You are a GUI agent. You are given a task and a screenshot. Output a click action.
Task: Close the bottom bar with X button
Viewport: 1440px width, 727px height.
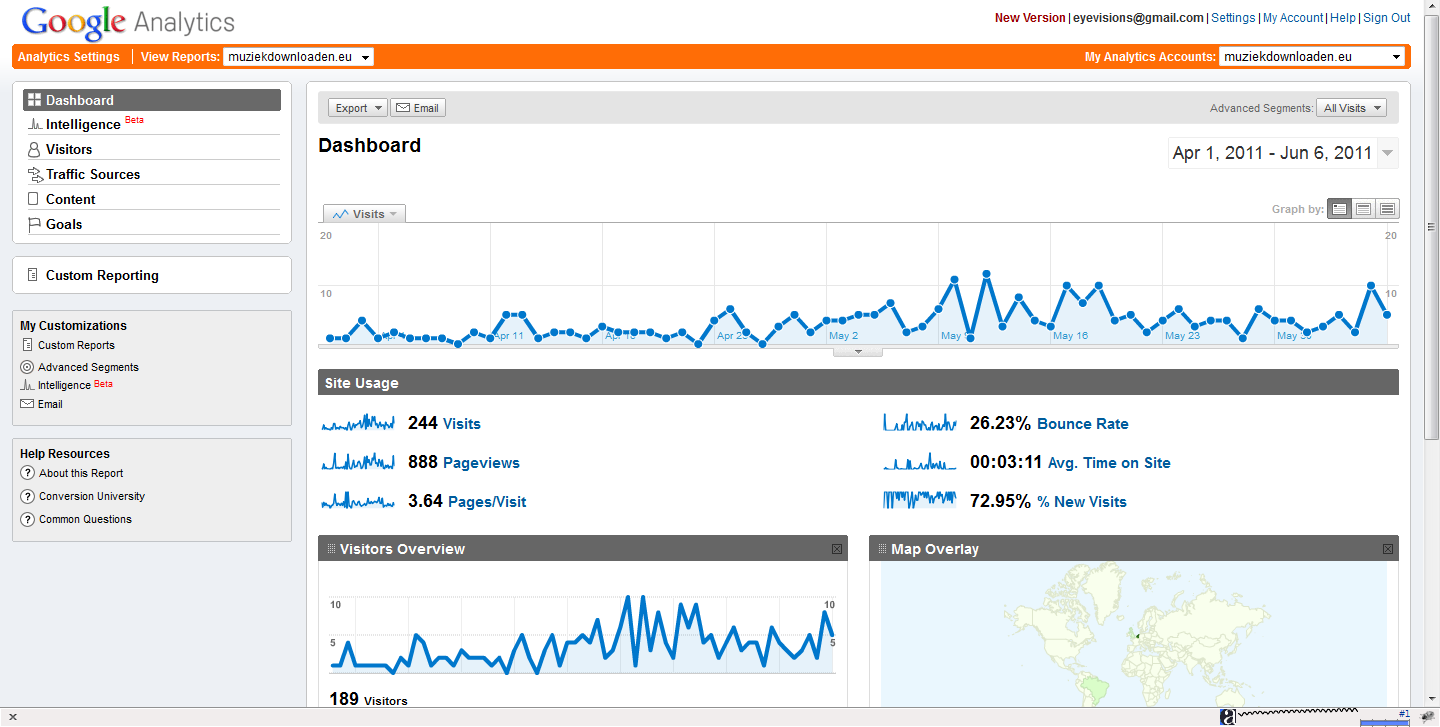coord(13,717)
